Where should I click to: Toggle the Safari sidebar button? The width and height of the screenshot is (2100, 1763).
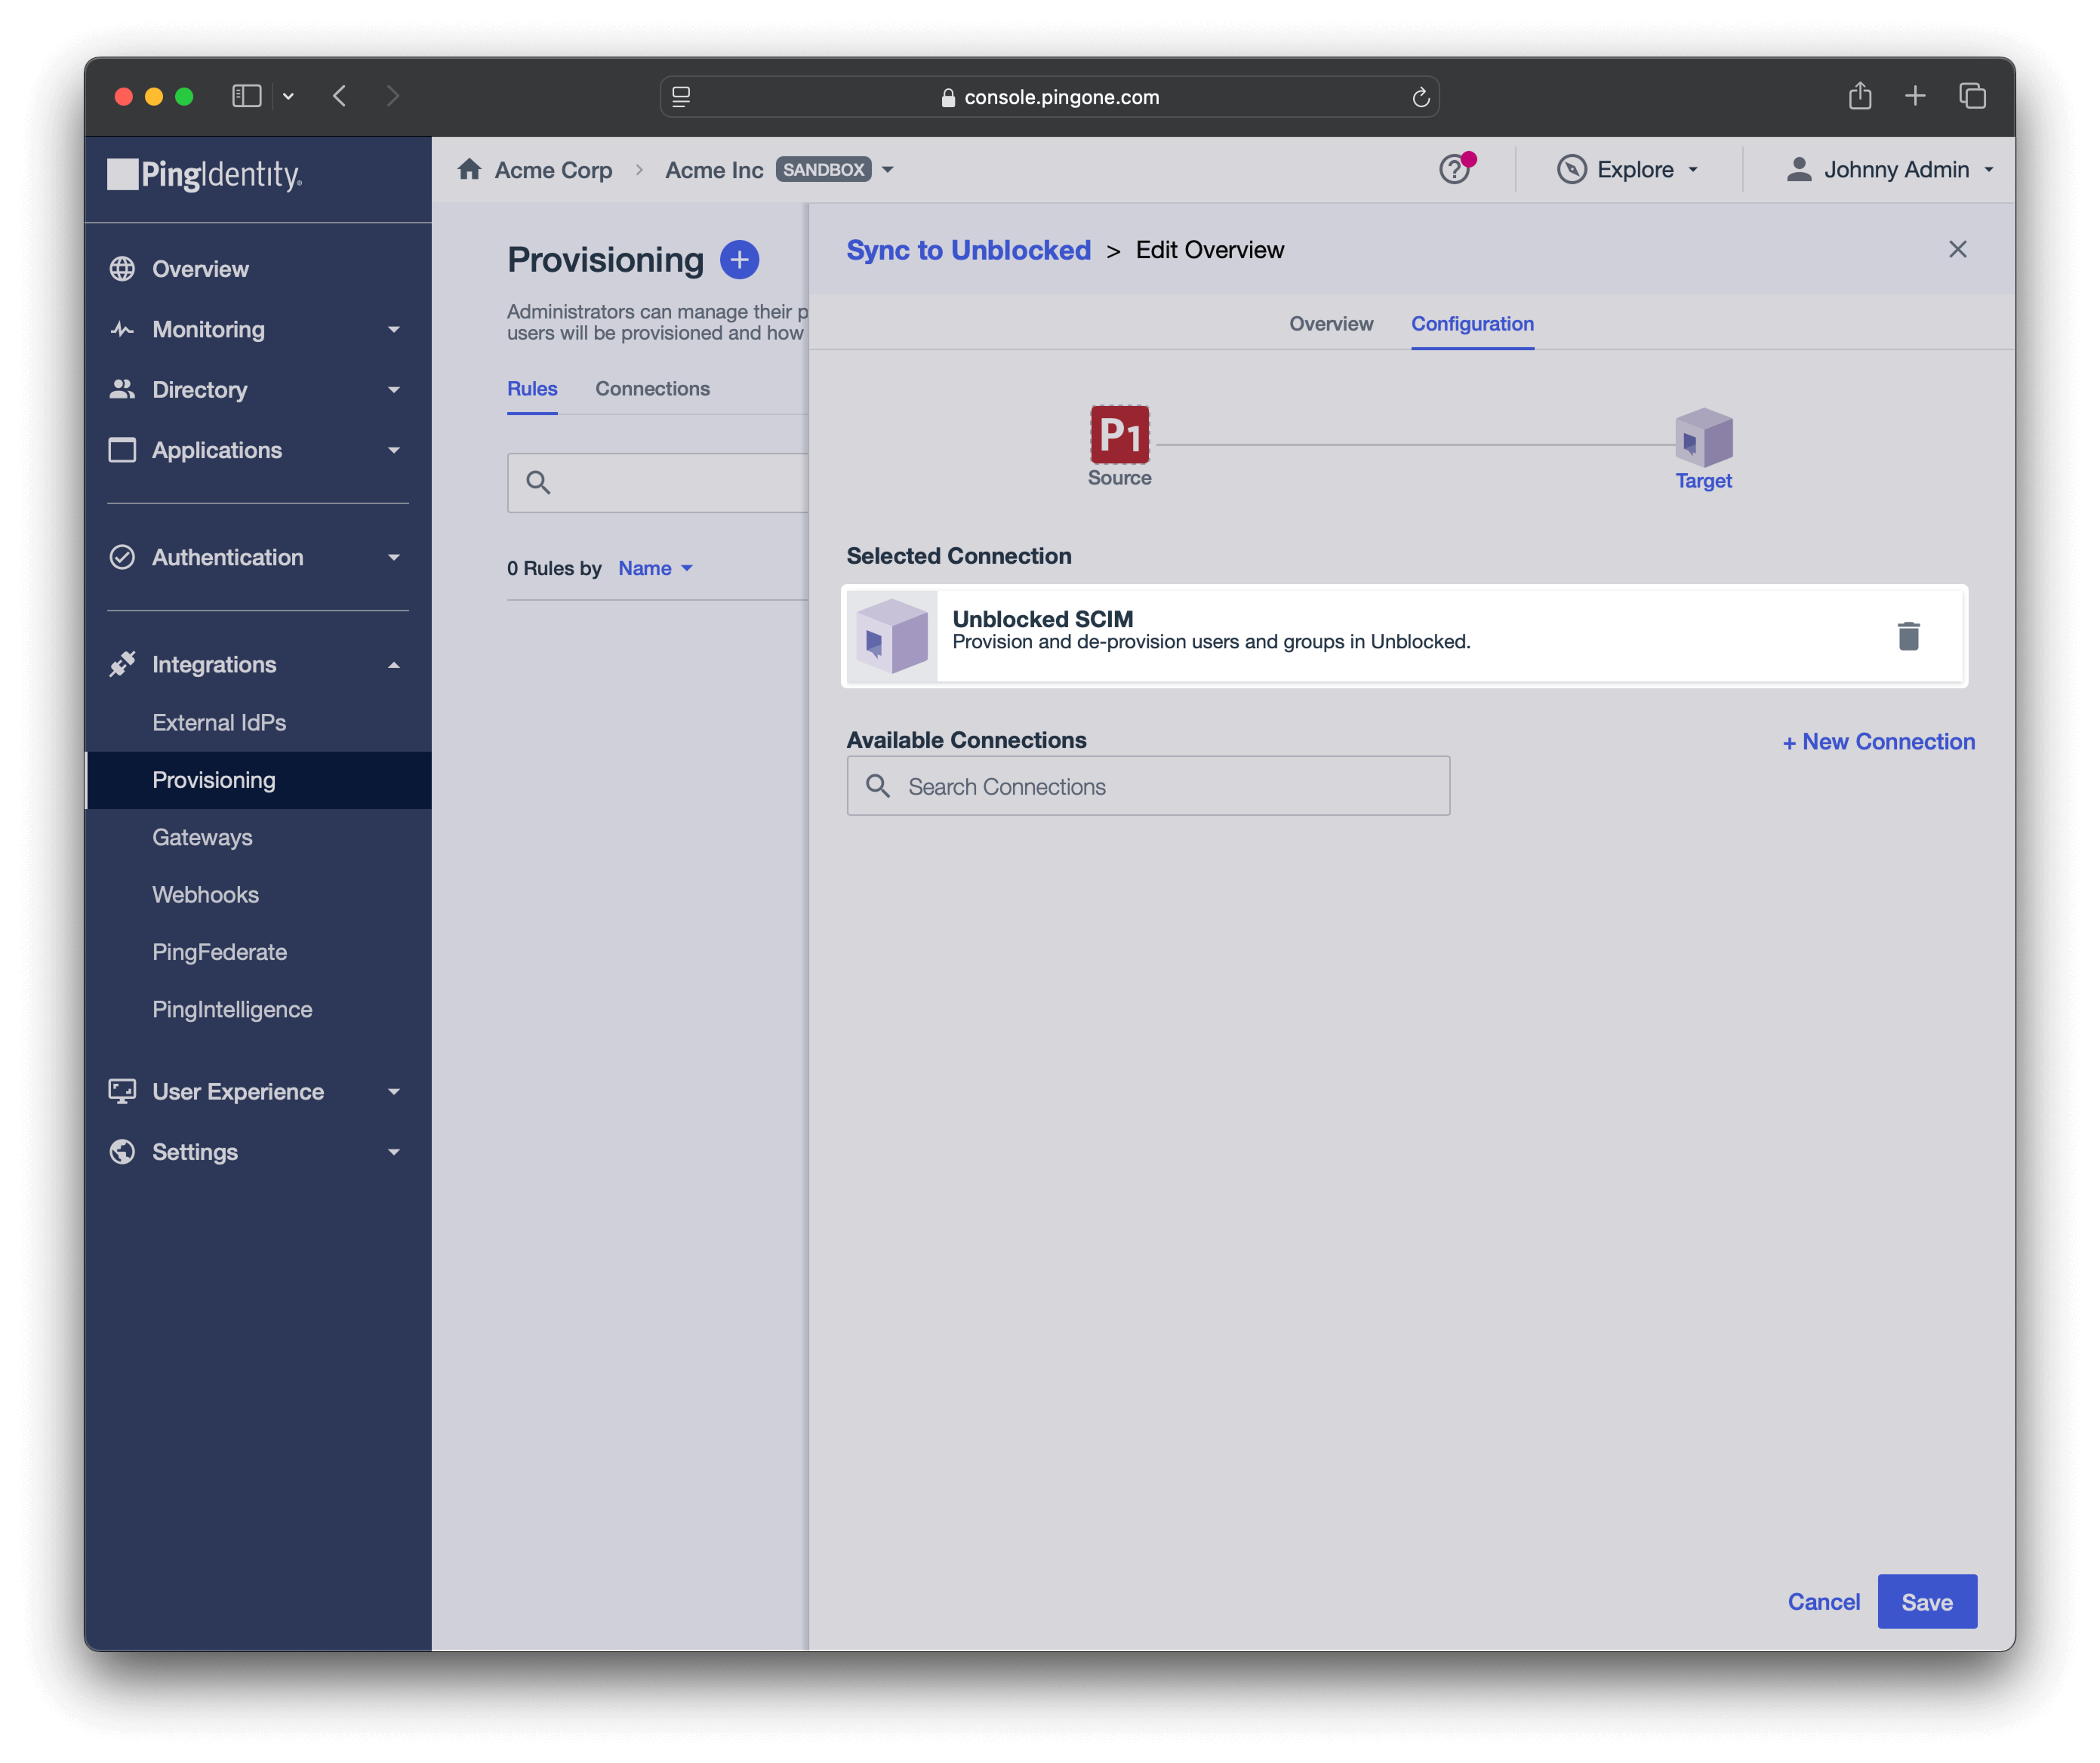246,96
